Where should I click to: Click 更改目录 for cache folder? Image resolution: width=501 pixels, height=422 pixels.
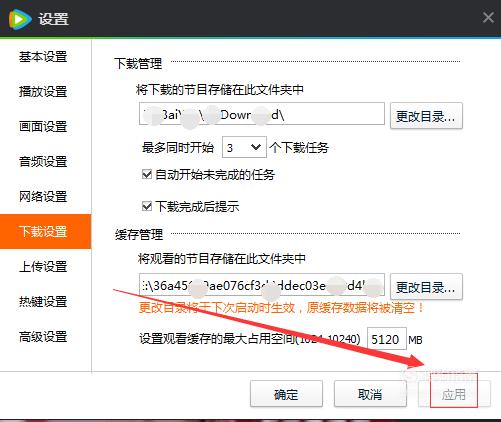[426, 287]
